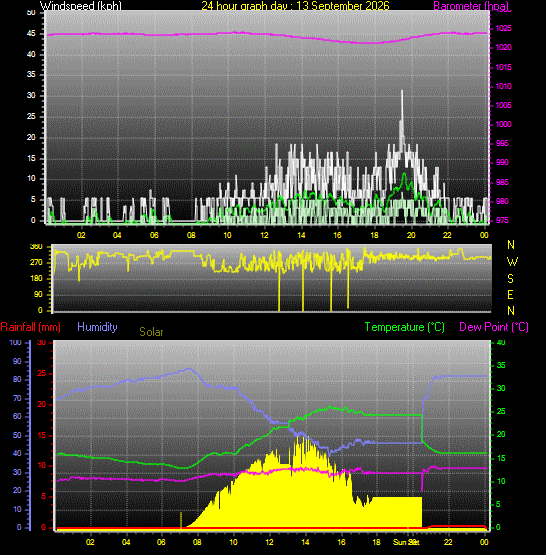Image resolution: width=546 pixels, height=555 pixels.
Task: Click the Barometer (hpa) axis title
Action: [x=471, y=6]
